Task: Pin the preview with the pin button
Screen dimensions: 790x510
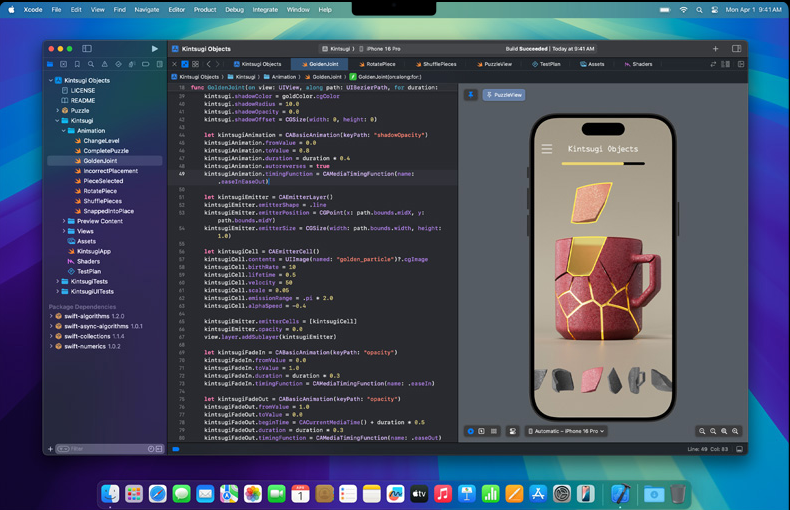Action: (471, 95)
